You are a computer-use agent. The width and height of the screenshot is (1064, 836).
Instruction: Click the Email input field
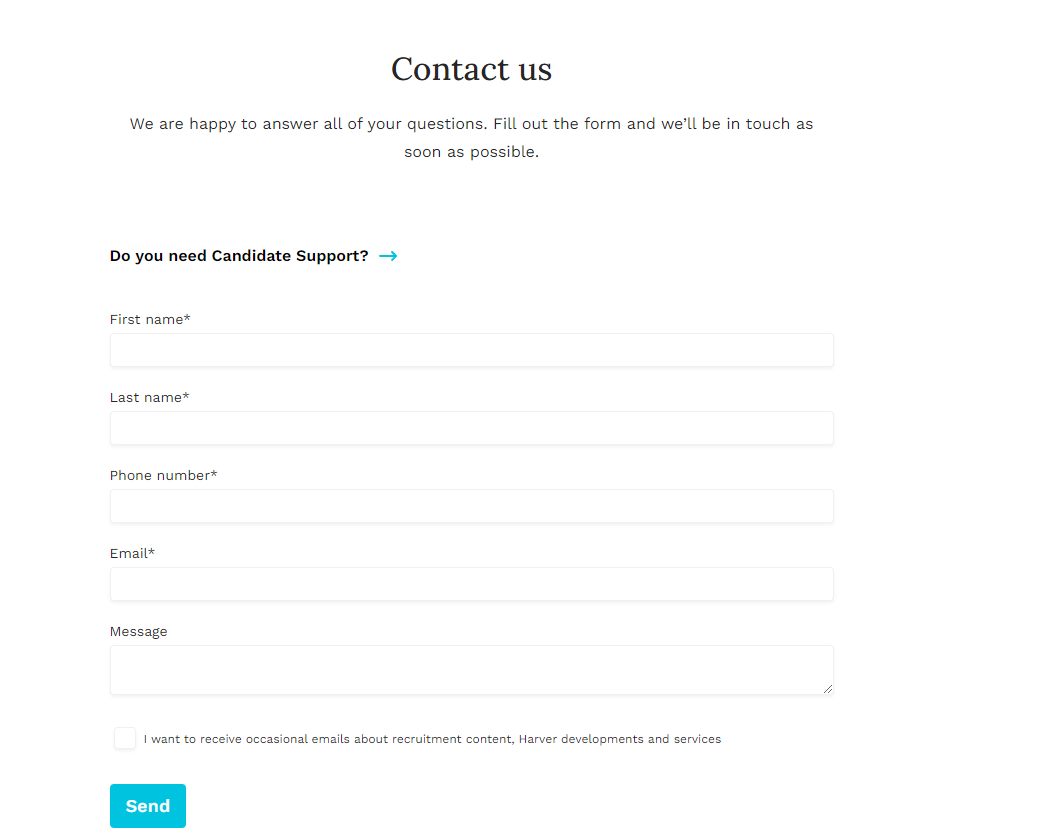click(x=471, y=584)
